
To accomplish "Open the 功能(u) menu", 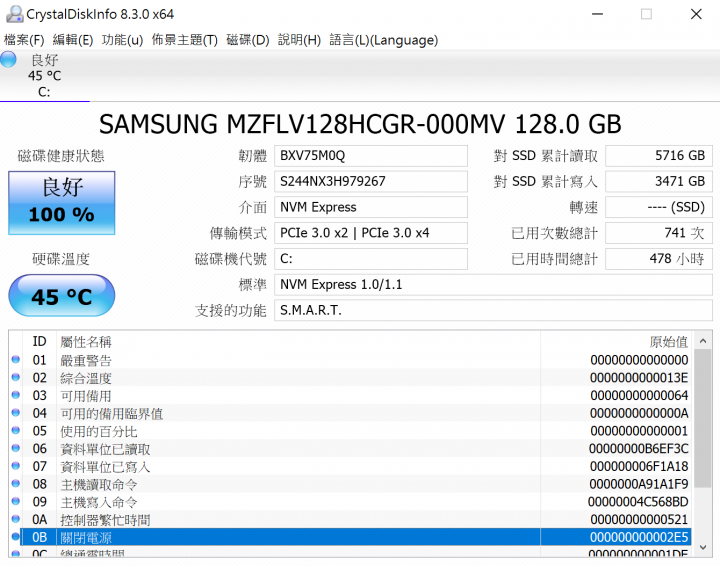I will point(122,40).
